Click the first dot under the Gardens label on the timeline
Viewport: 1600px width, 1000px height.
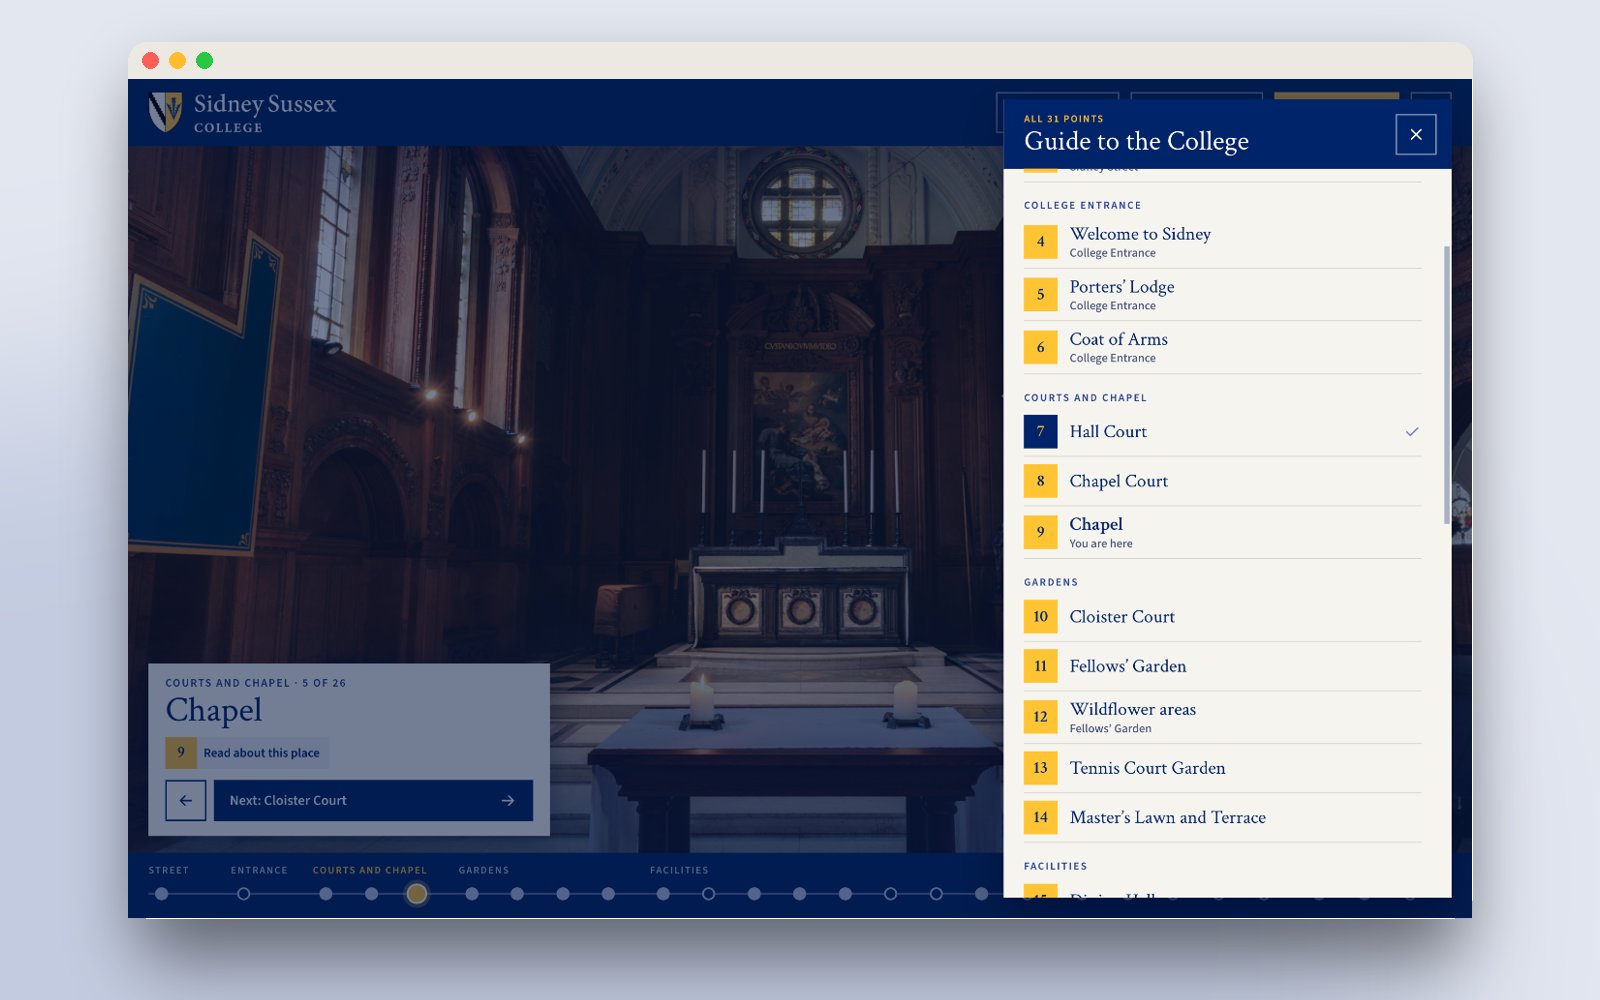[472, 894]
